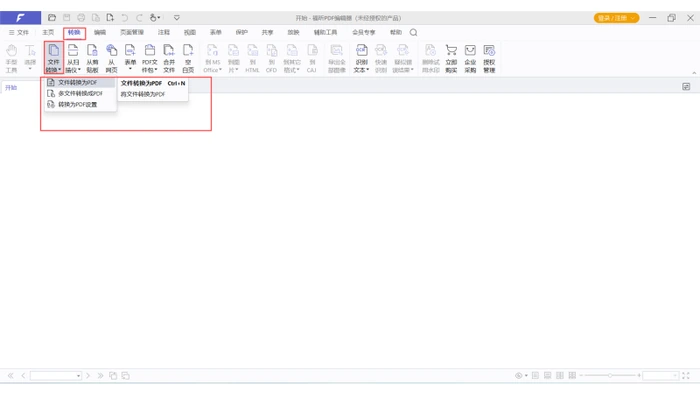The image size is (700, 395).
Task: Go to last page with double-right arrow
Action: 100,376
